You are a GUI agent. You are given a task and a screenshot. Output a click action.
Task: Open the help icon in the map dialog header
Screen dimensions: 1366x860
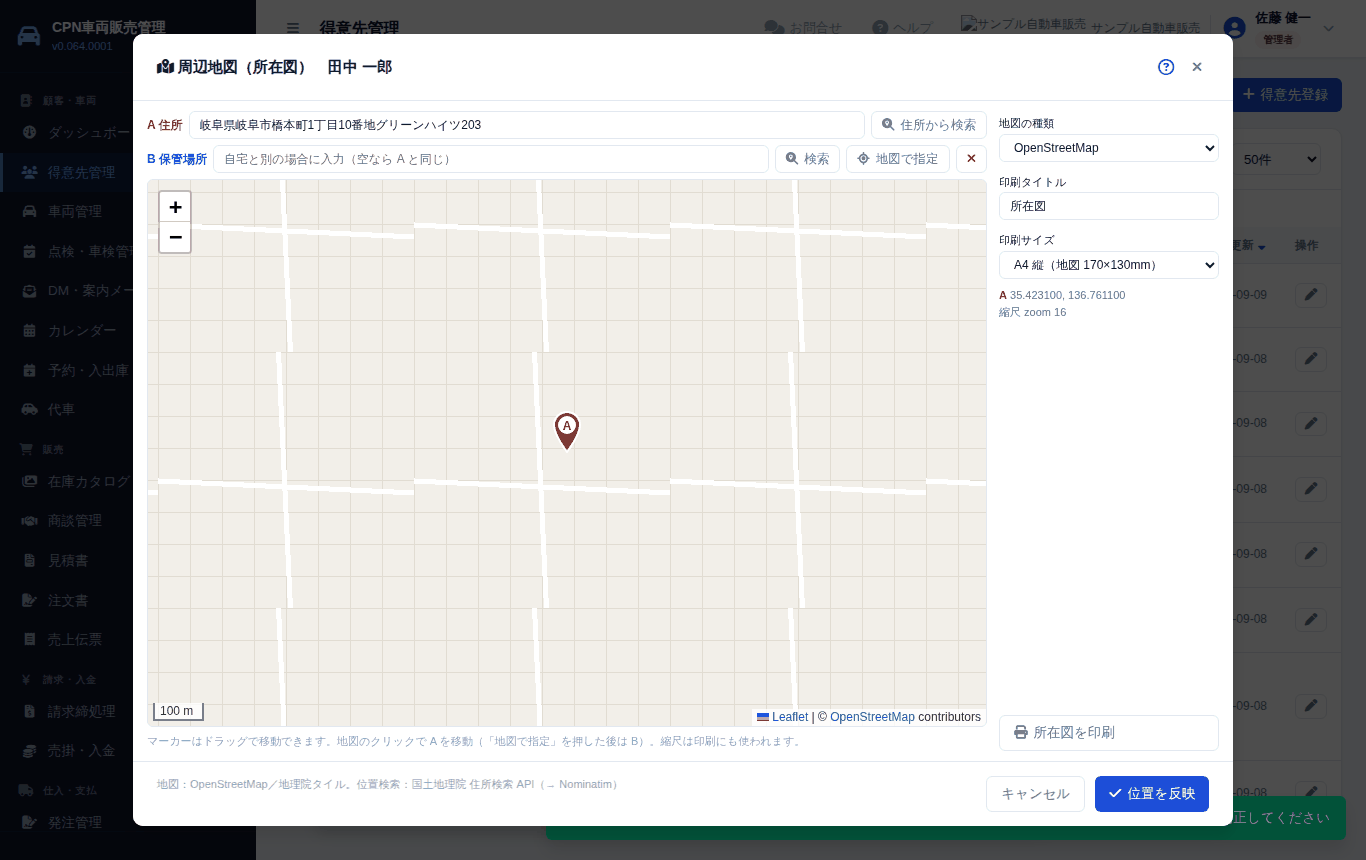point(1166,67)
